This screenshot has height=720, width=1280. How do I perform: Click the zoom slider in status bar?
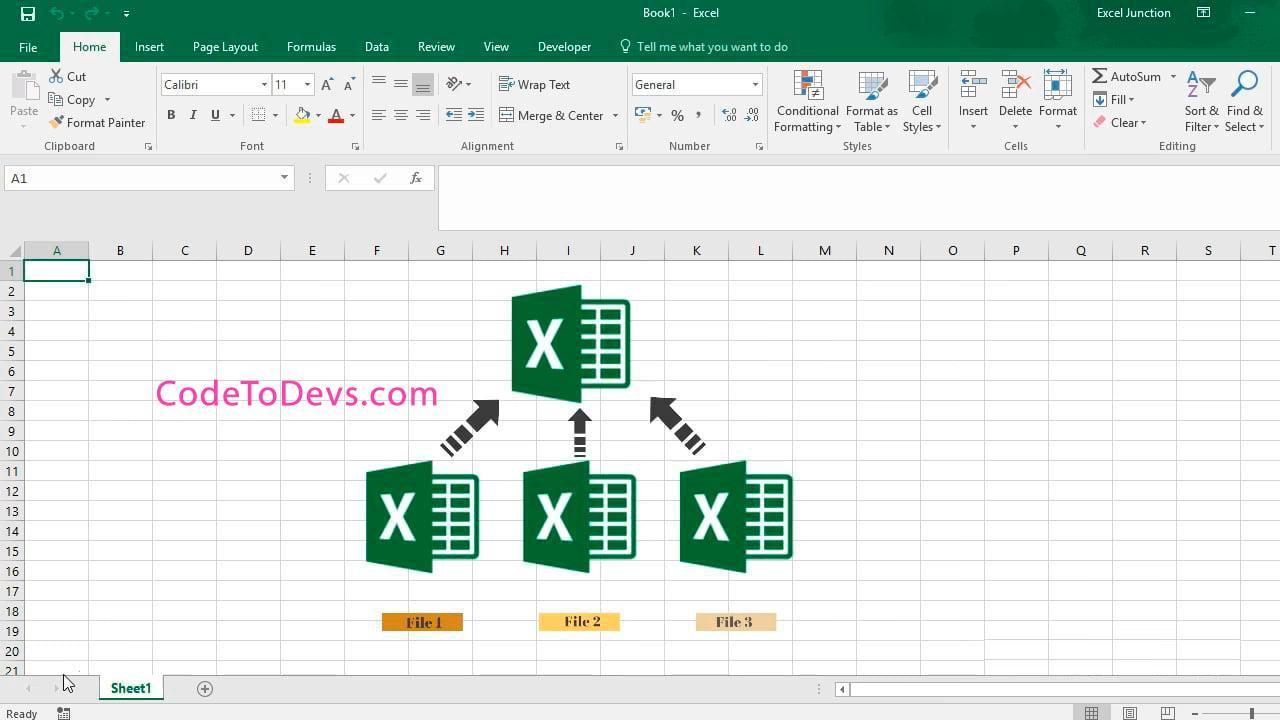1251,713
